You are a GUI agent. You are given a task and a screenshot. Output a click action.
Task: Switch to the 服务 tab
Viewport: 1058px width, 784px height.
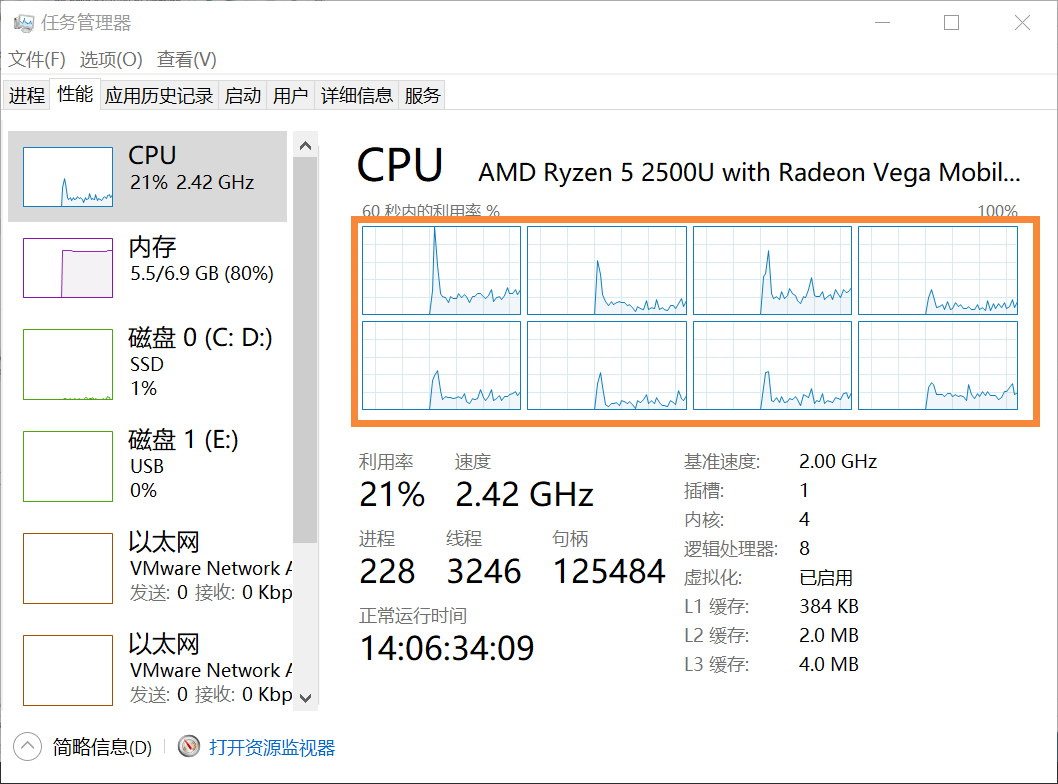point(422,96)
